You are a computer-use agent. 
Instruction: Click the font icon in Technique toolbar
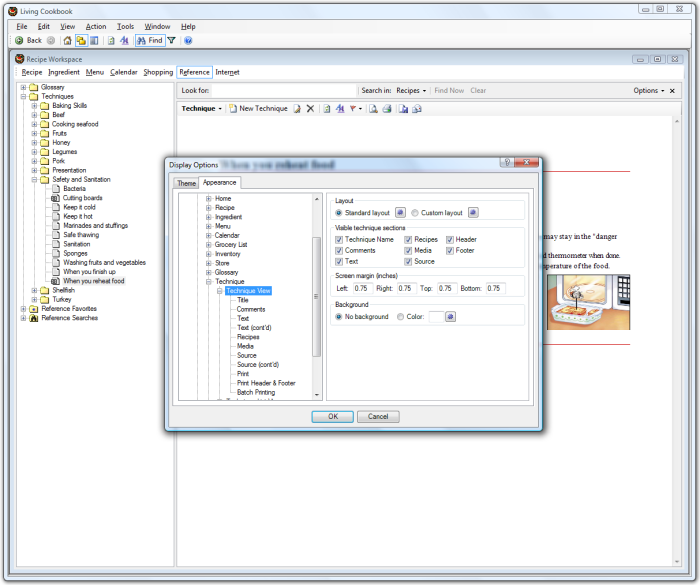340,109
